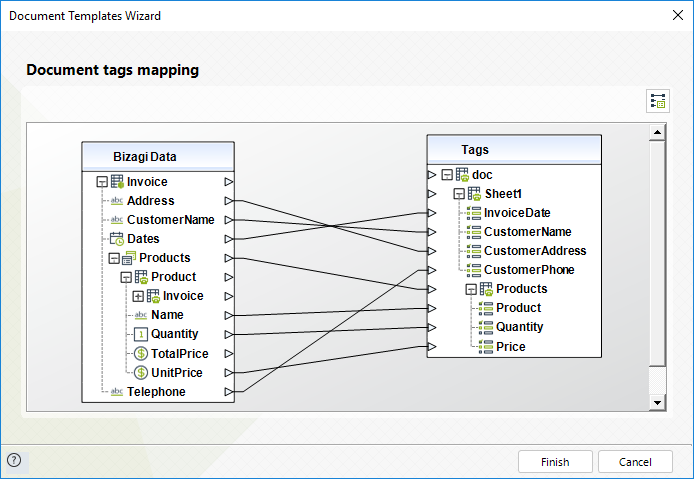Close the Document Templates Wizard window
Viewport: 694px width, 479px height.
coord(678,15)
